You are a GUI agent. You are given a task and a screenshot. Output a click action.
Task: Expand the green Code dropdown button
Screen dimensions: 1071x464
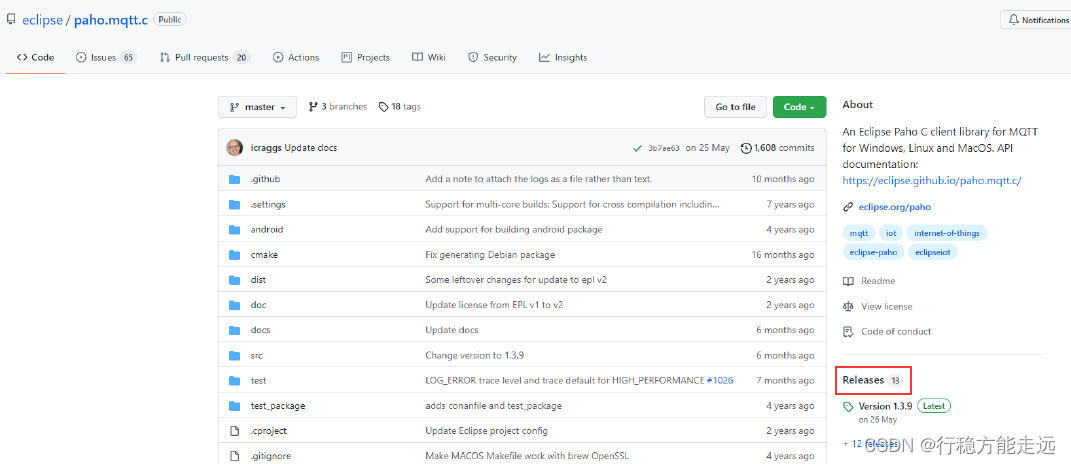(x=799, y=107)
